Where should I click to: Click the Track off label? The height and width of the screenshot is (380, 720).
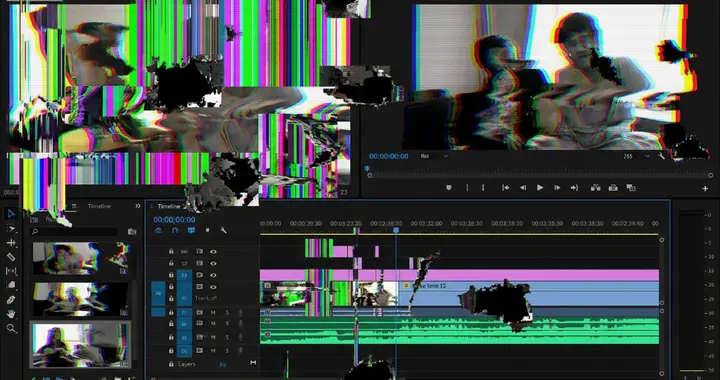(x=207, y=298)
